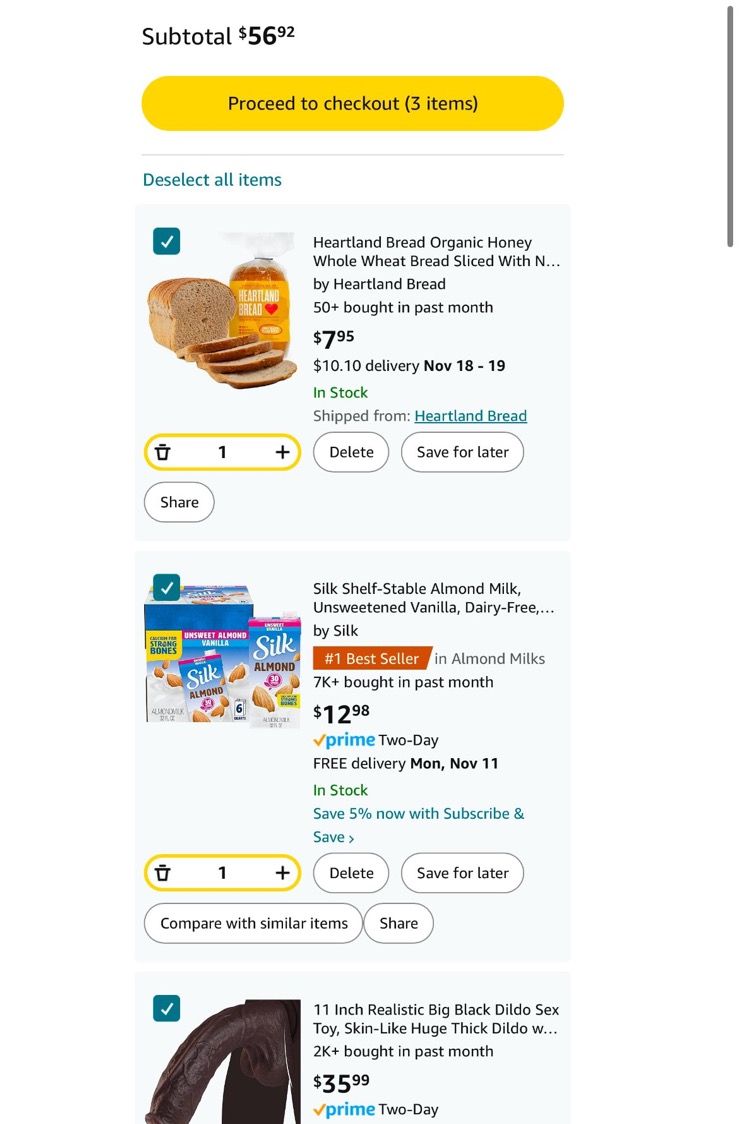
Task: Increase Heartland Bread quantity with plus icon
Action: tap(282, 453)
